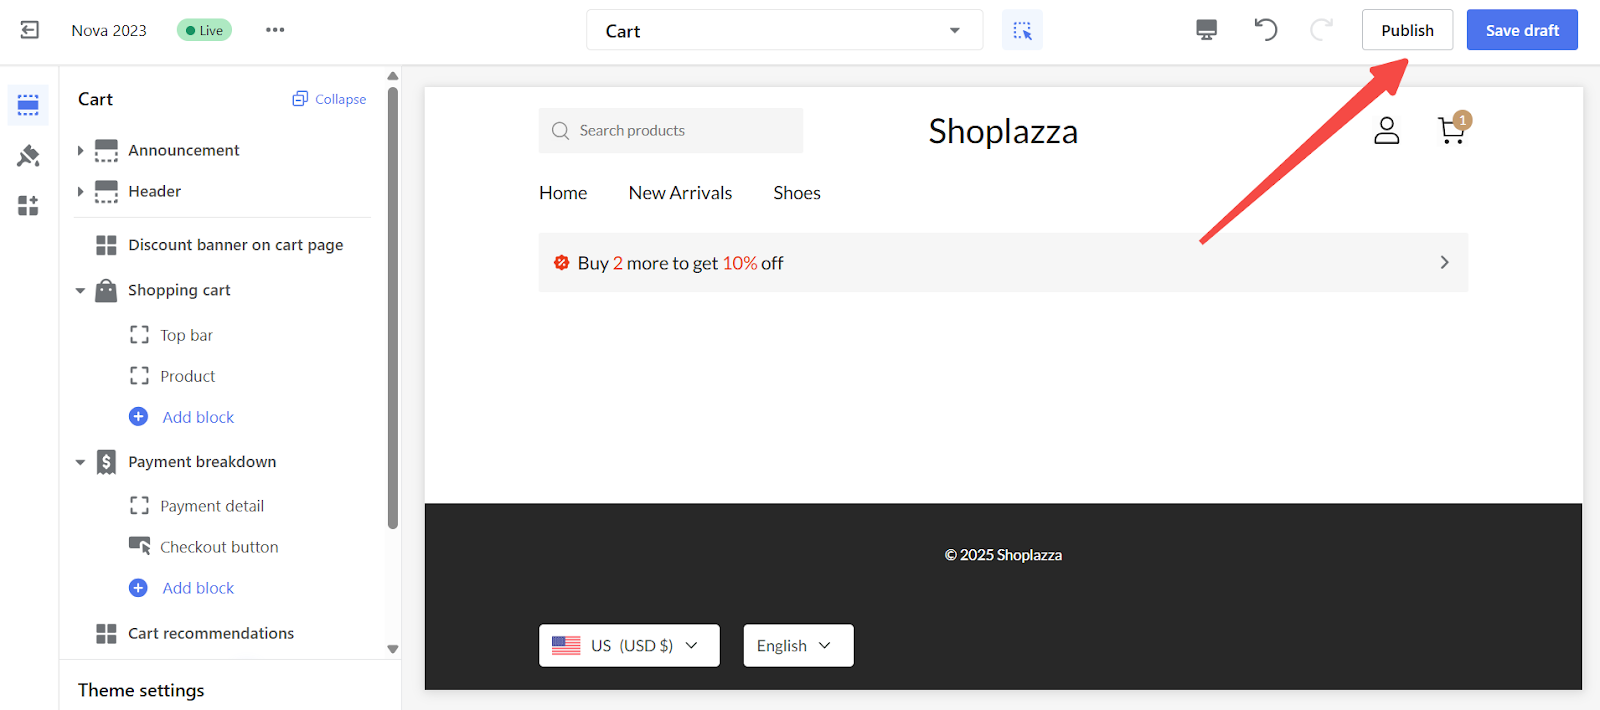Click Add block under Shopping cart
1600x710 pixels.
(198, 417)
